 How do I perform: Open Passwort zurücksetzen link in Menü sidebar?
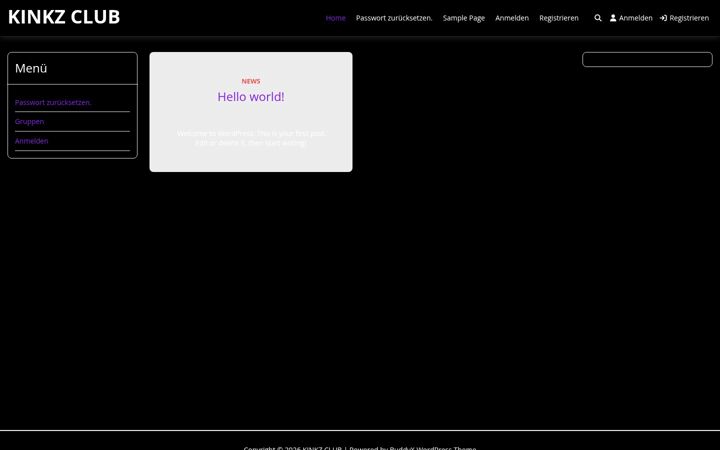point(53,102)
